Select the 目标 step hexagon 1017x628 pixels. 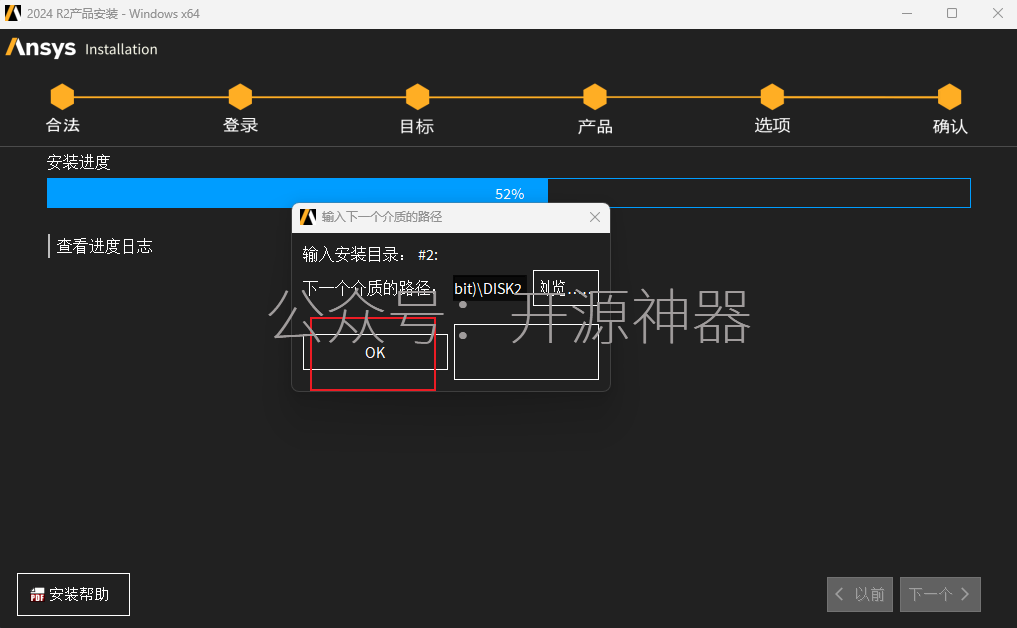coord(417,97)
